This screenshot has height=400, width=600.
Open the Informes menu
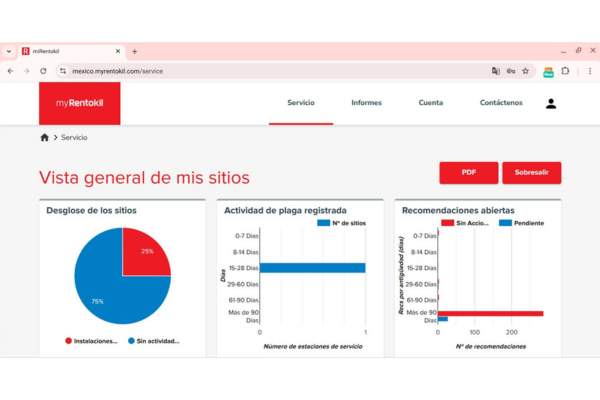pos(366,103)
